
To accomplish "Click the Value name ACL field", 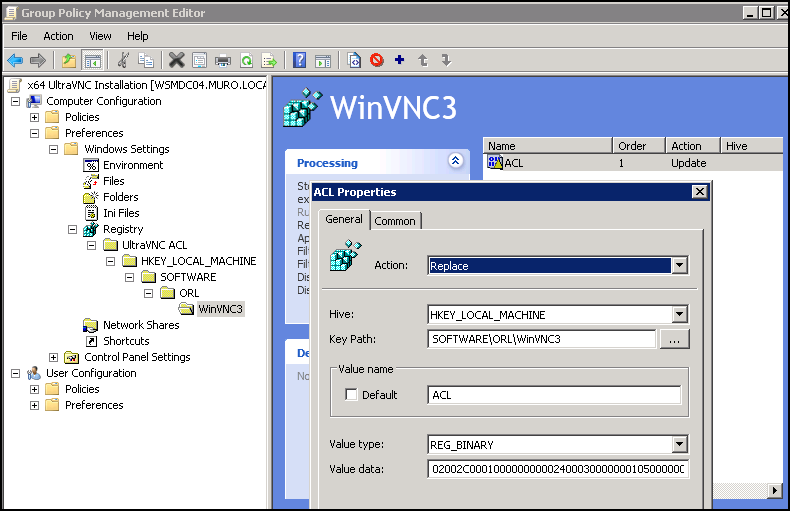I will (554, 395).
